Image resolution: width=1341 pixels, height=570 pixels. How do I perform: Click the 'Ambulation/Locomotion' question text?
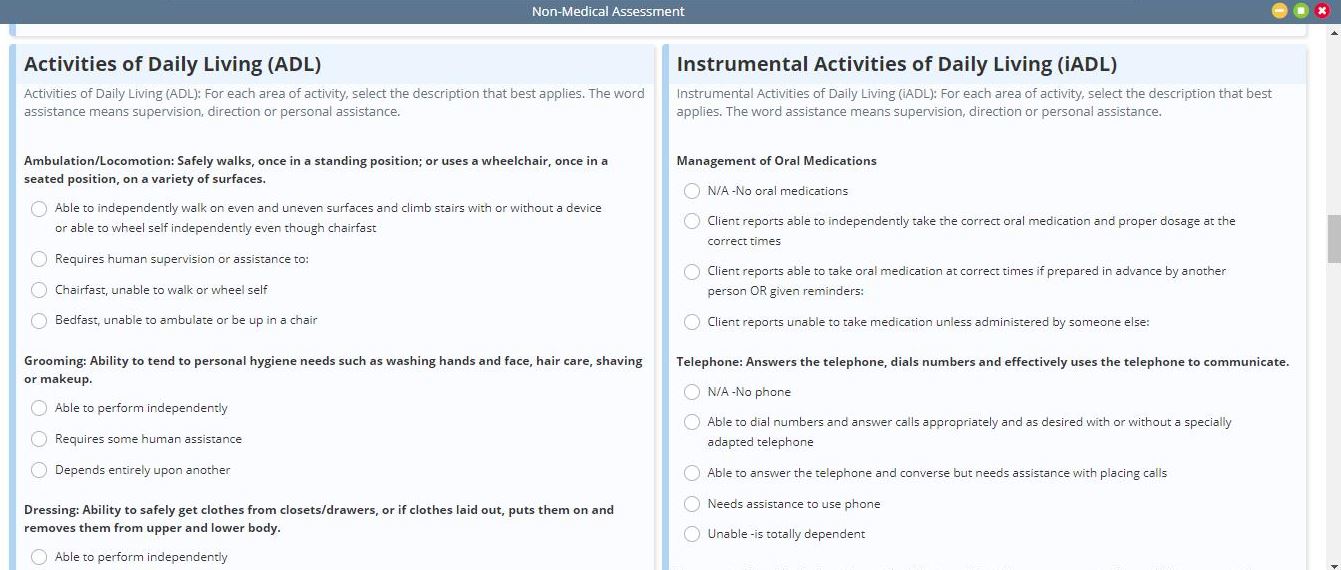[x=316, y=170]
